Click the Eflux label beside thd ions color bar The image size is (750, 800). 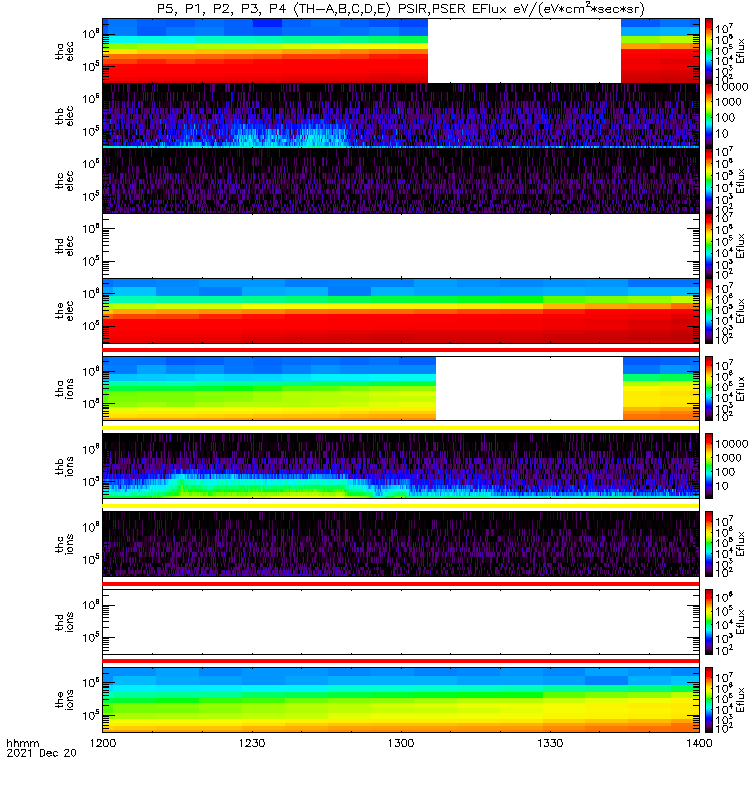click(x=740, y=622)
